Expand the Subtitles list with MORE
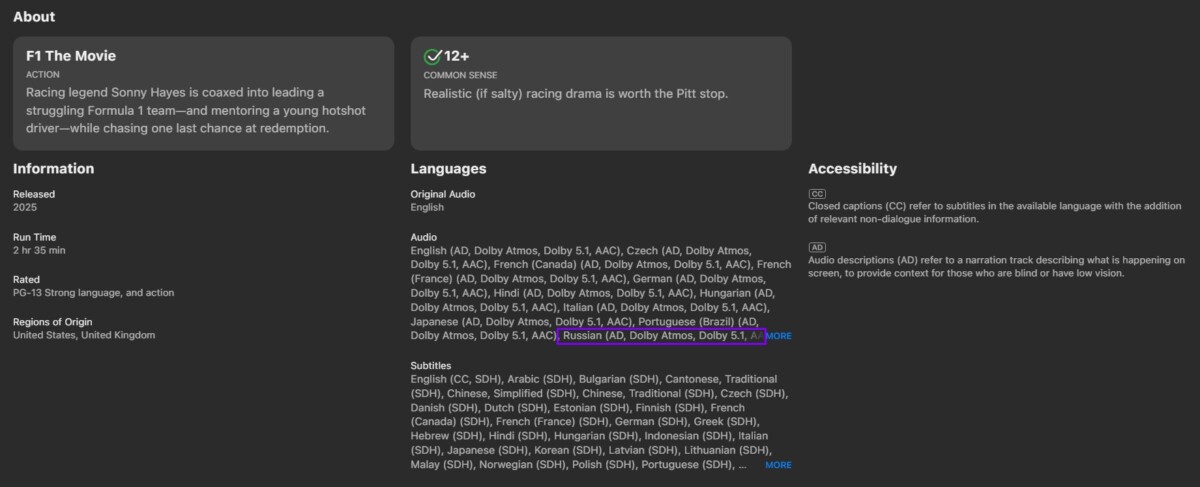This screenshot has width=1200, height=487. [778, 465]
